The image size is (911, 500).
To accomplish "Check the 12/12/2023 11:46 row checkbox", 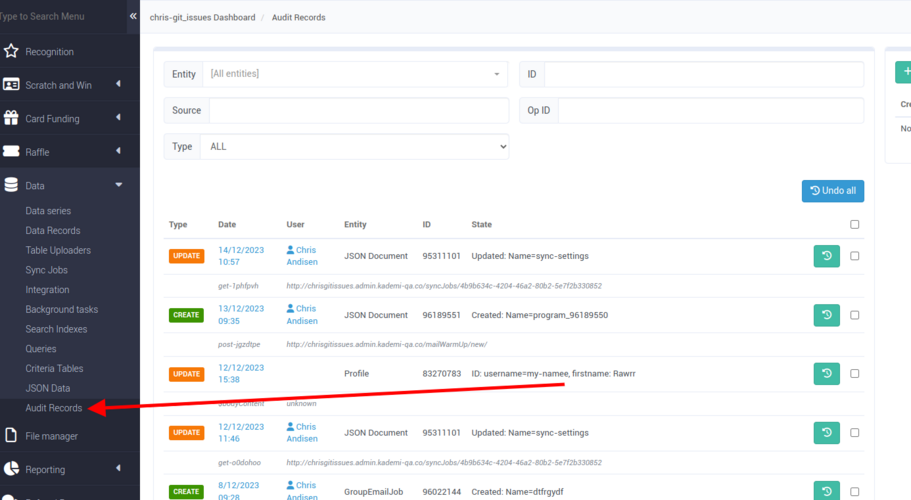I will [854, 433].
